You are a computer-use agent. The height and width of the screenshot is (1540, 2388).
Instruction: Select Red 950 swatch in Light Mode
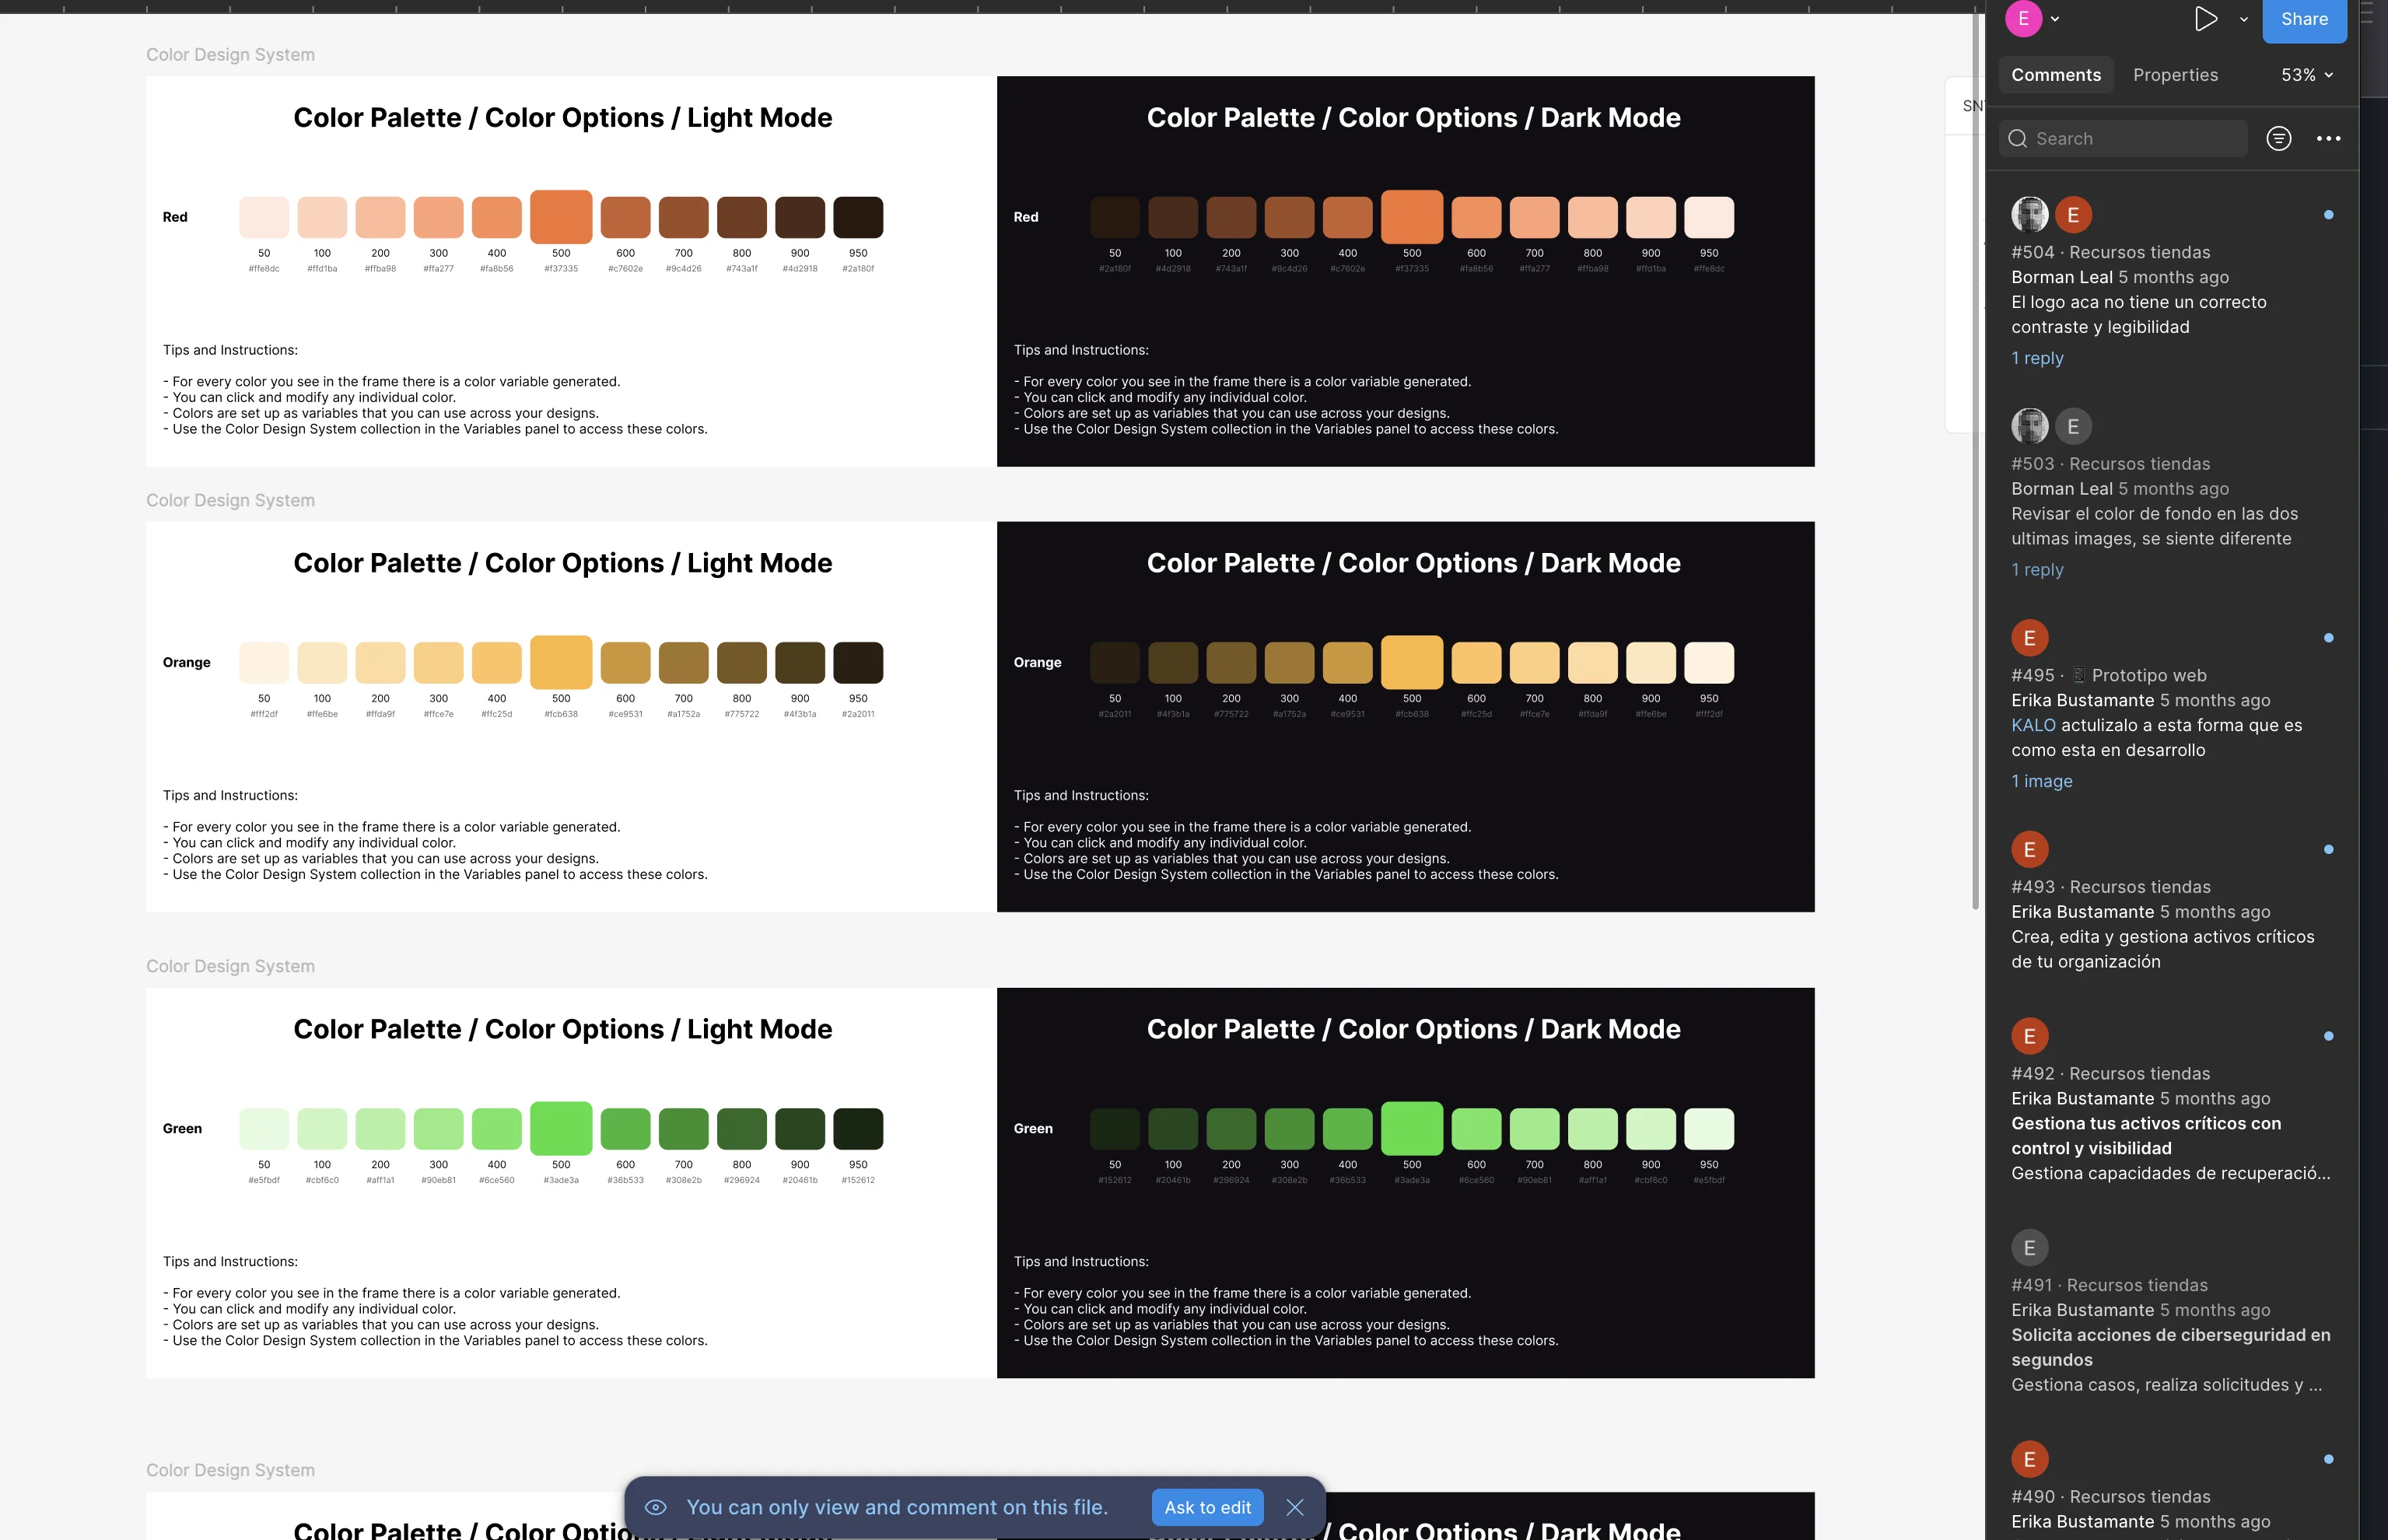click(858, 217)
